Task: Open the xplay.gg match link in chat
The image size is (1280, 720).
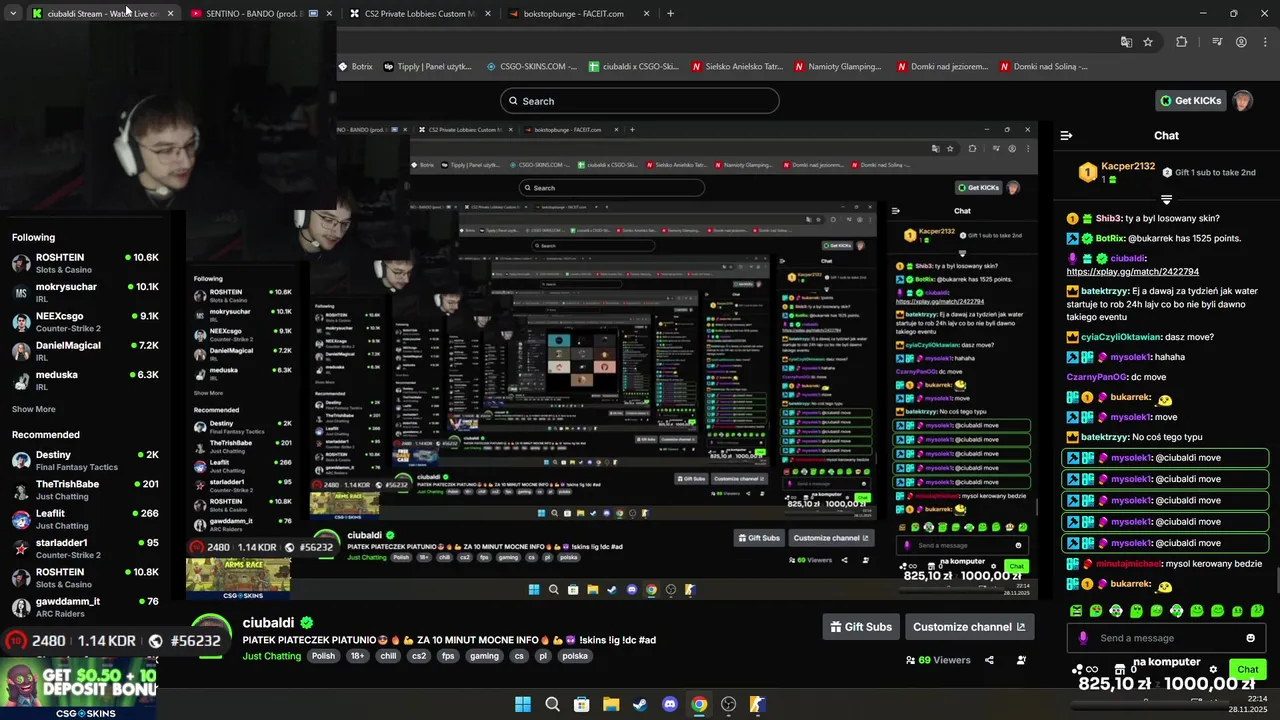Action: tap(1132, 272)
